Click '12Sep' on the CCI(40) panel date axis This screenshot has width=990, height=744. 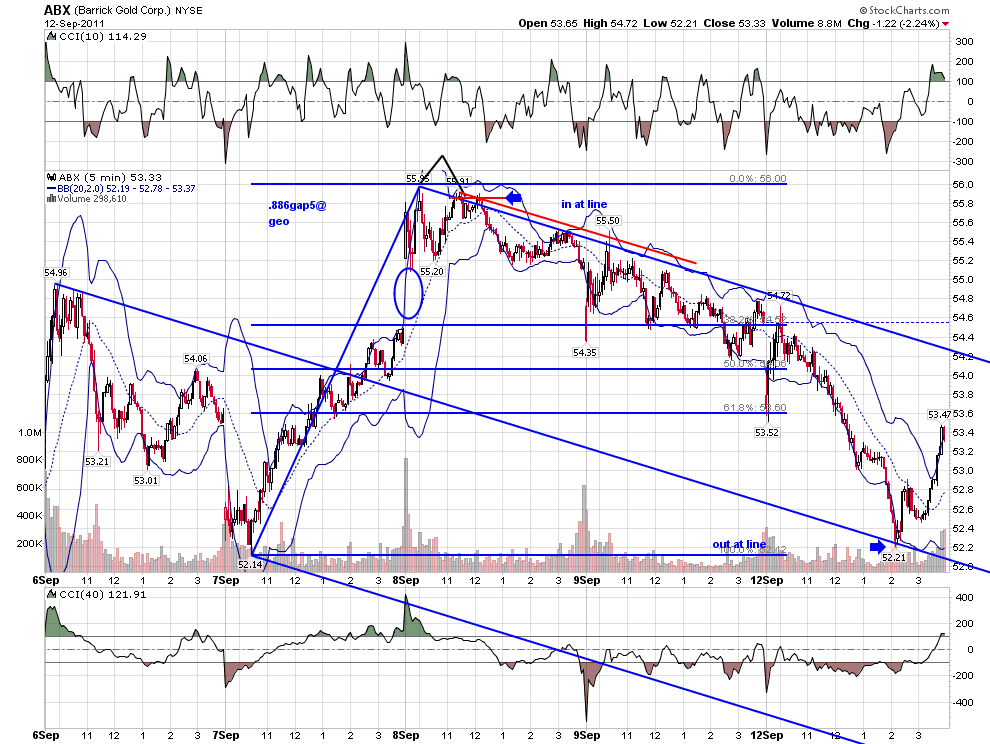(766, 735)
